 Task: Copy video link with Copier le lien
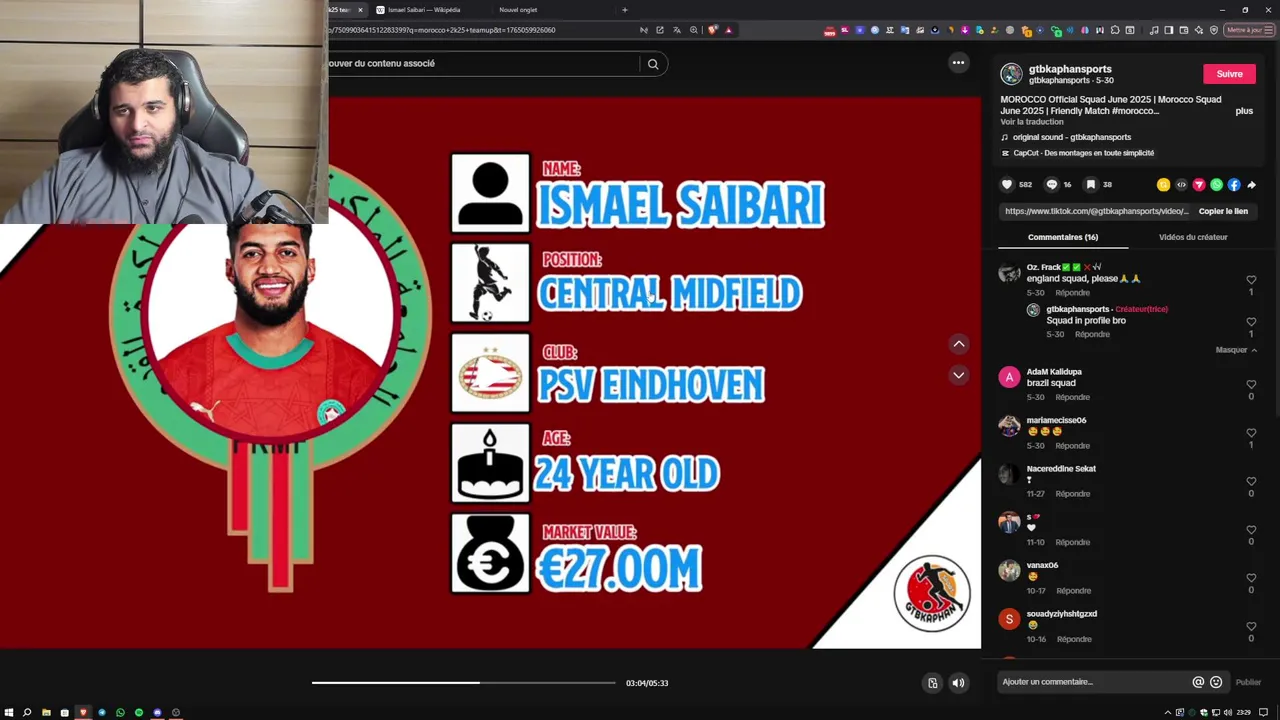click(x=1223, y=211)
